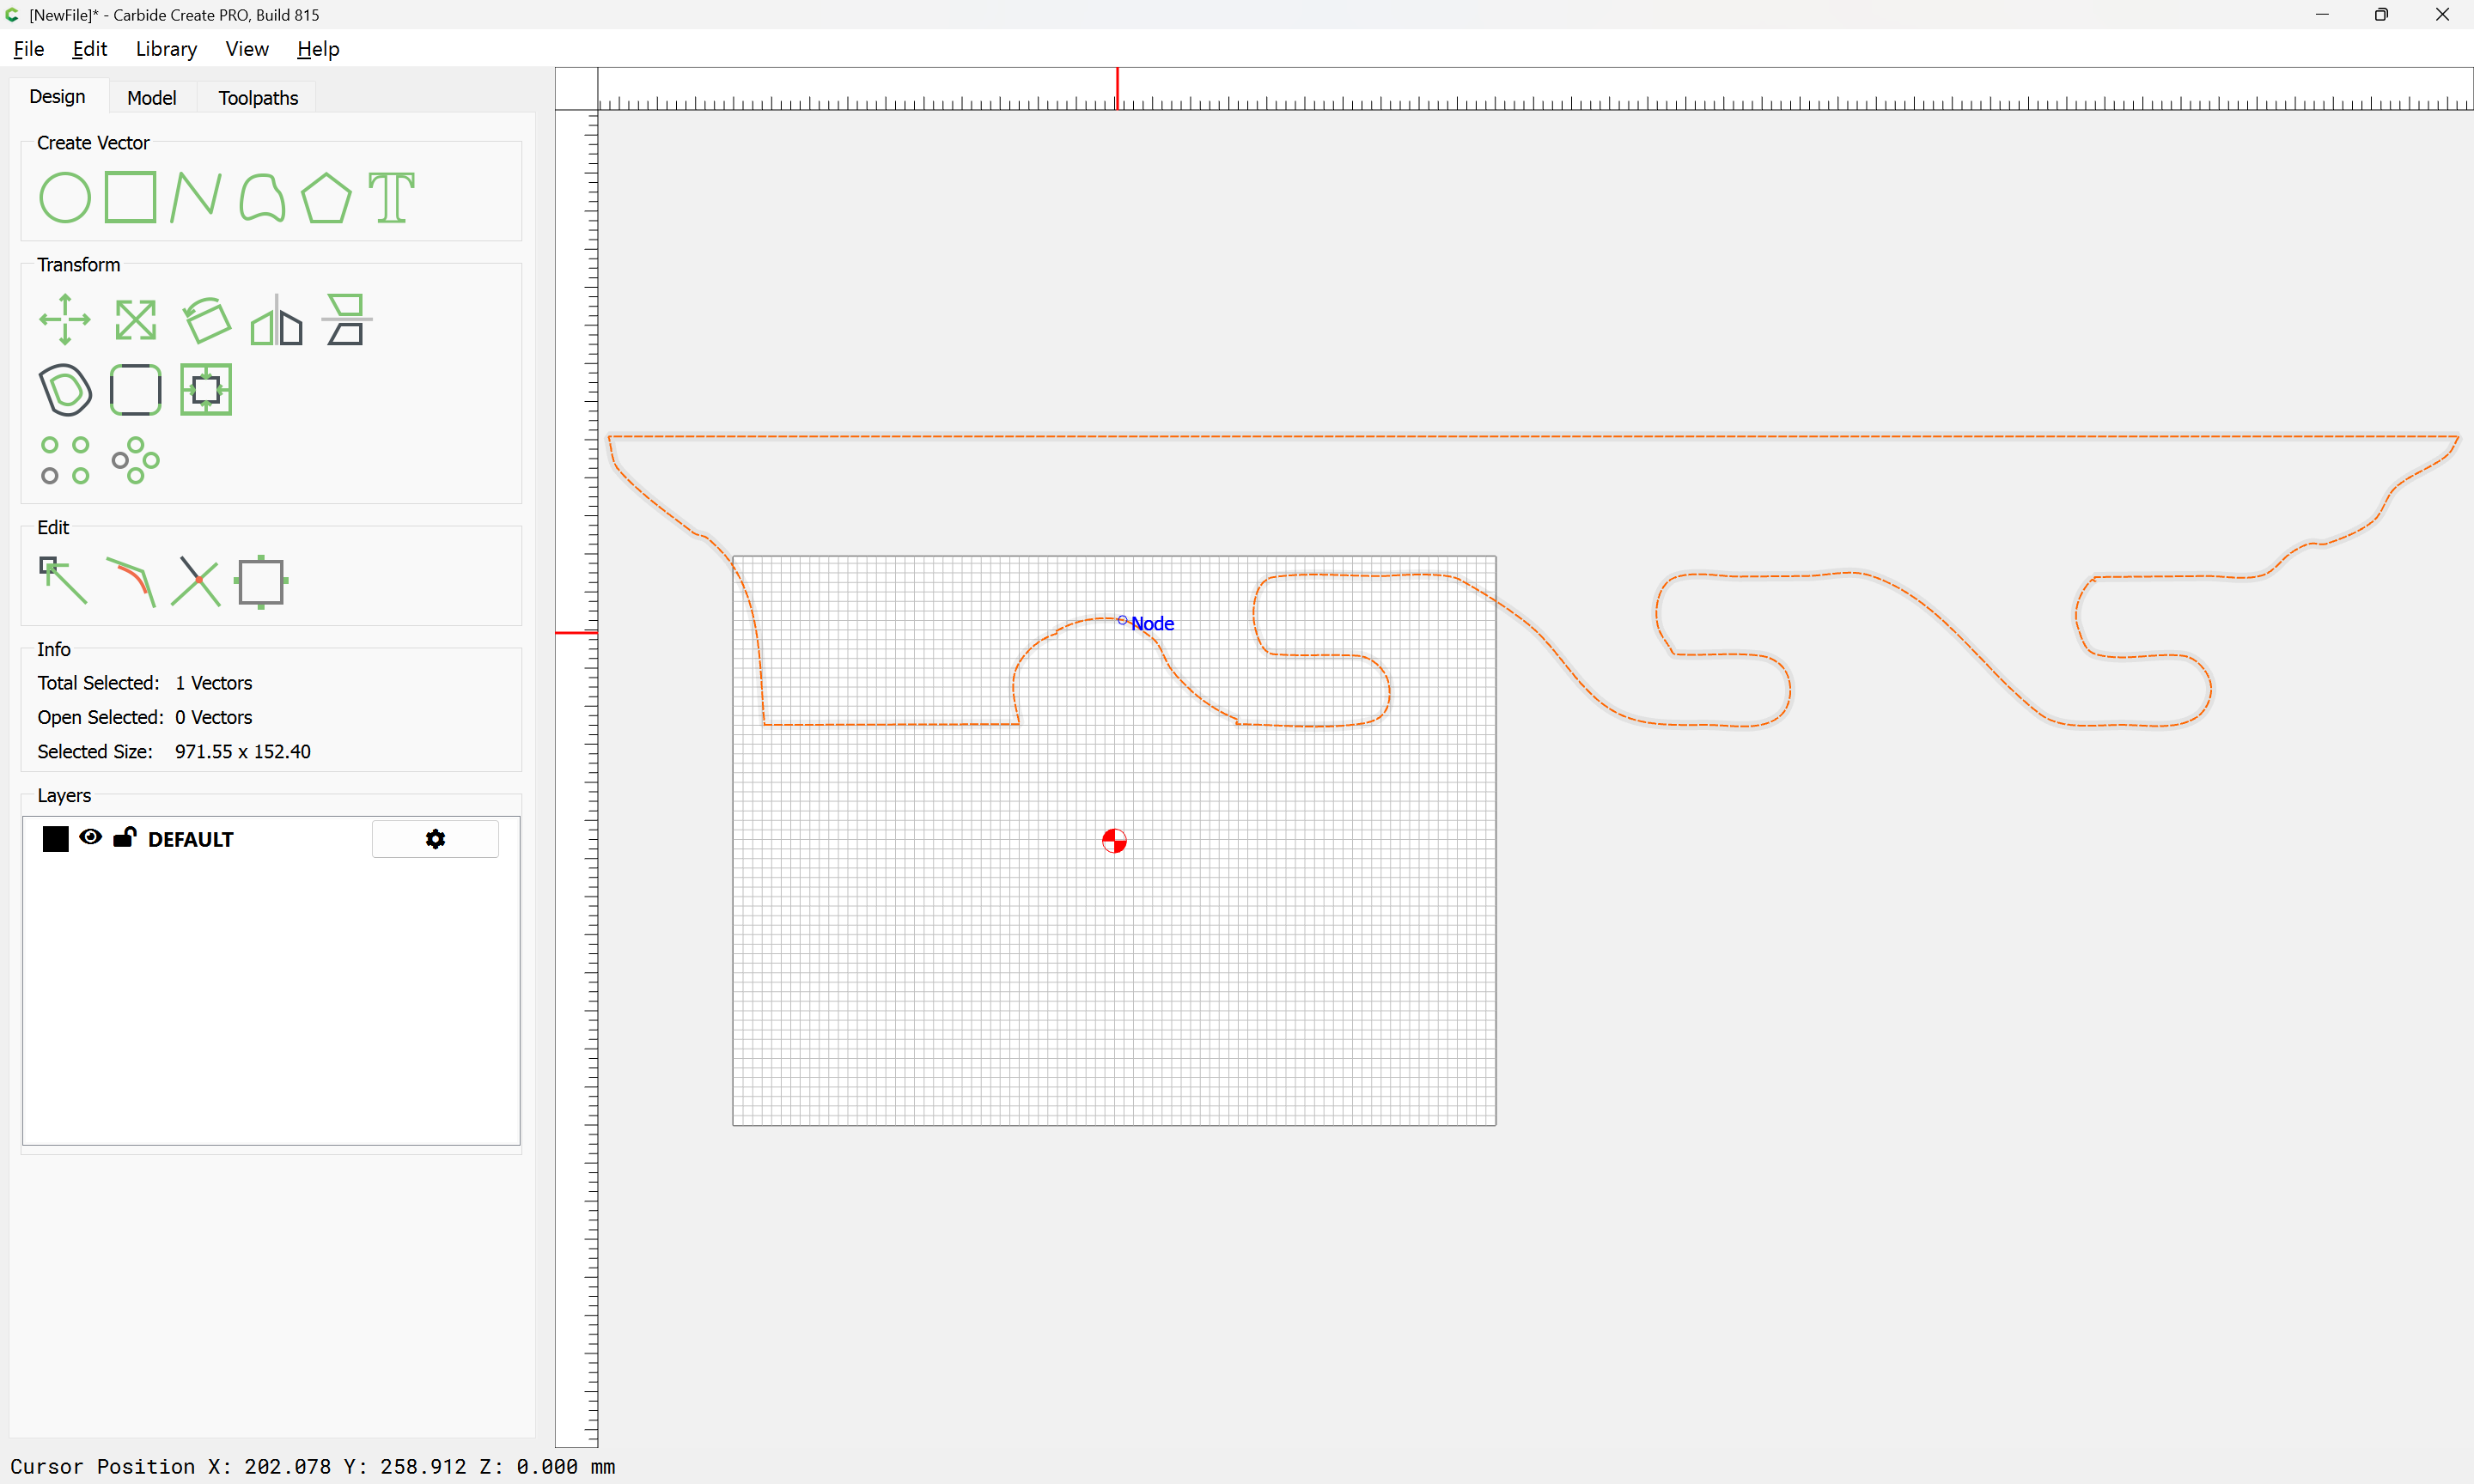Viewport: 2474px width, 1484px height.
Task: Open the Library menu
Action: (x=166, y=49)
